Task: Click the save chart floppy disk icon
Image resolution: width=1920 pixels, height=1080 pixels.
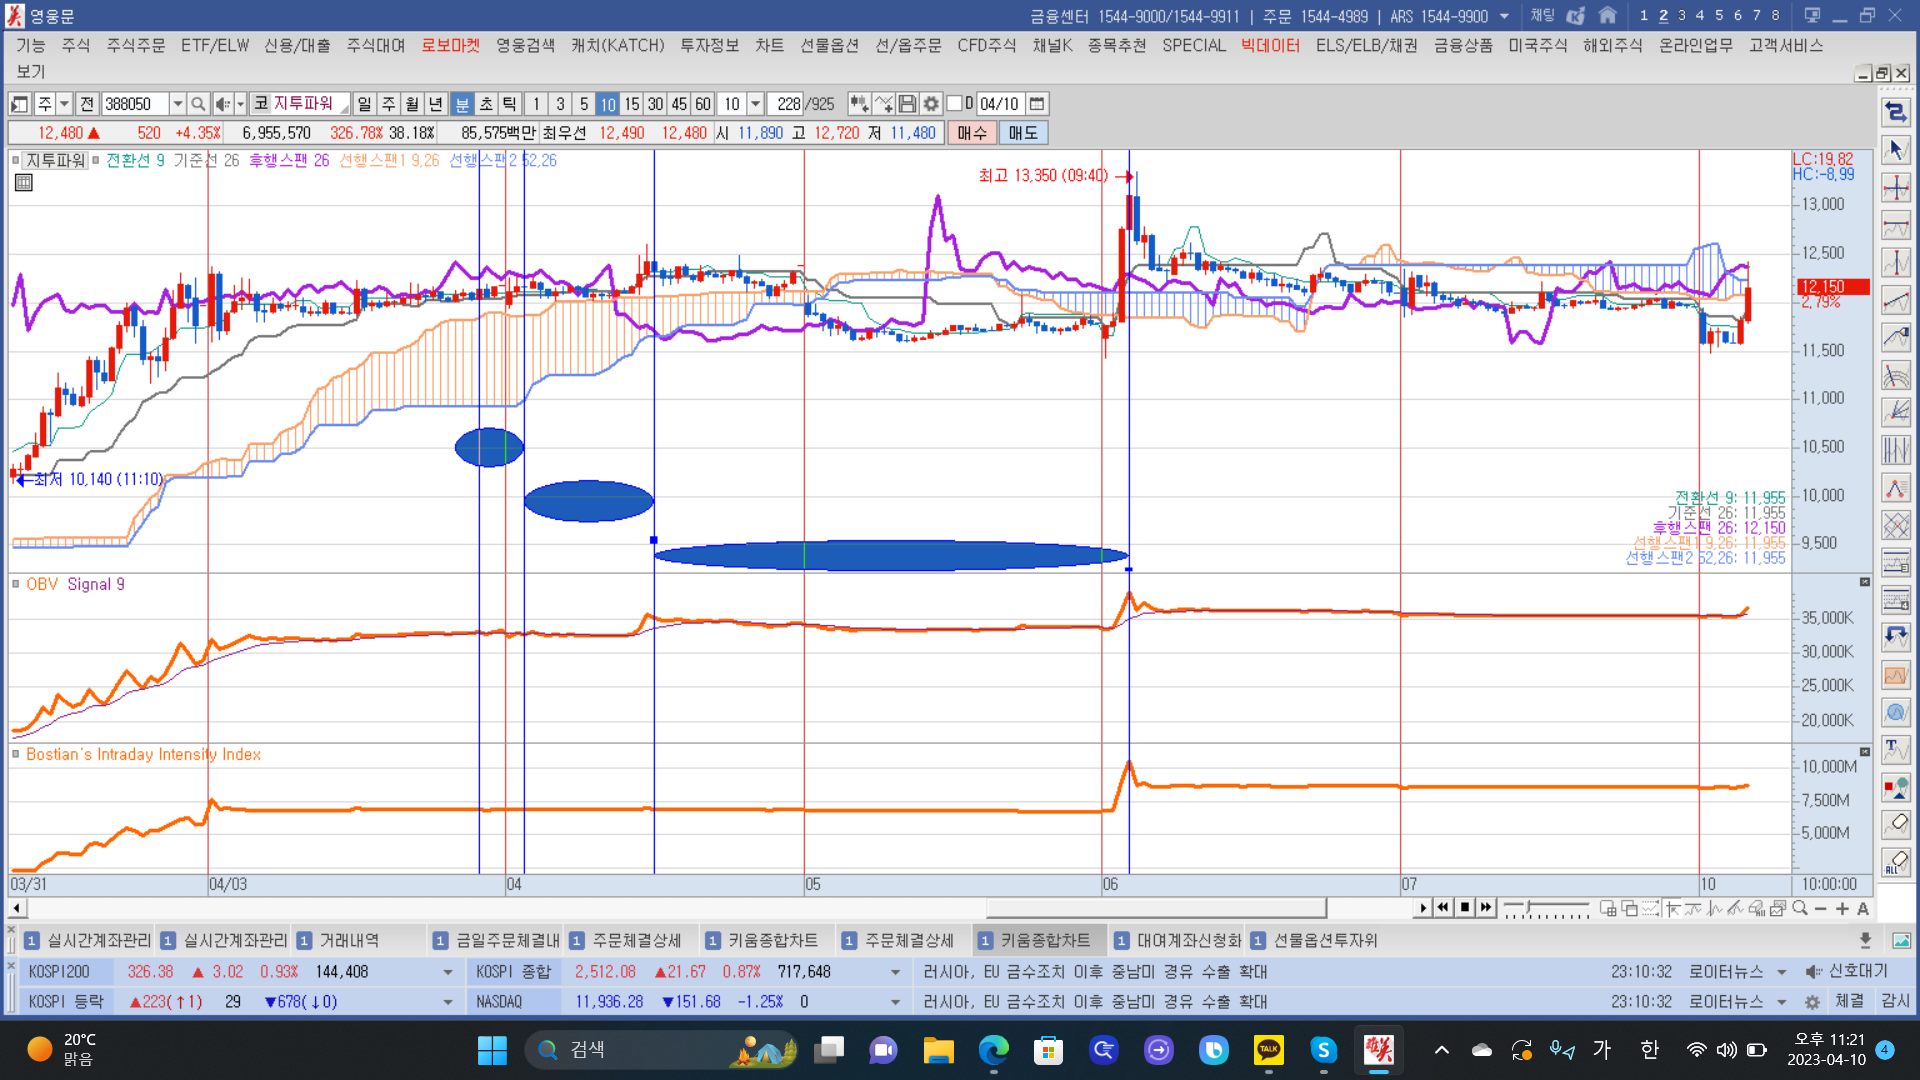Action: [907, 104]
